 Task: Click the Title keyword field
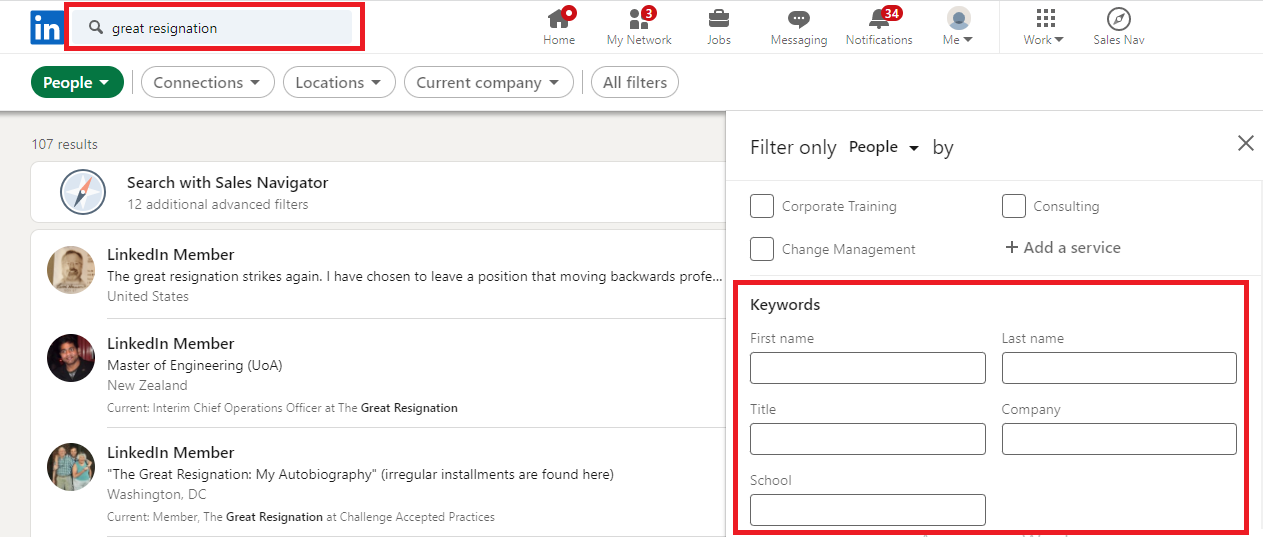point(867,439)
